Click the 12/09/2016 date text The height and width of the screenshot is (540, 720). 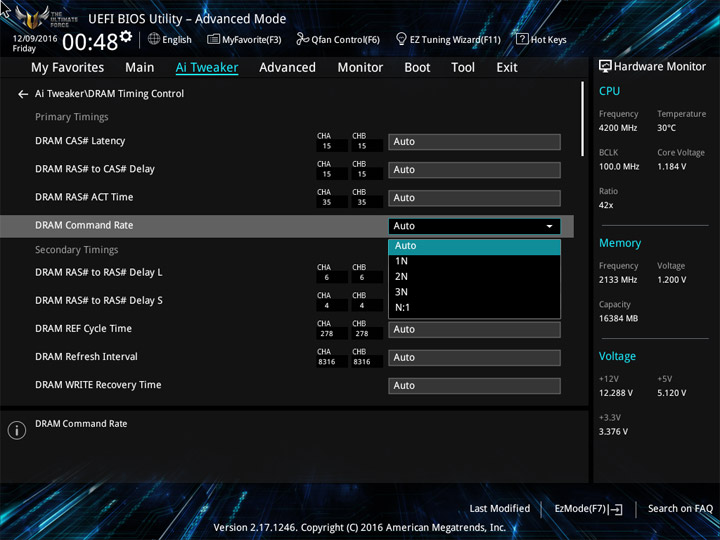coord(35,39)
